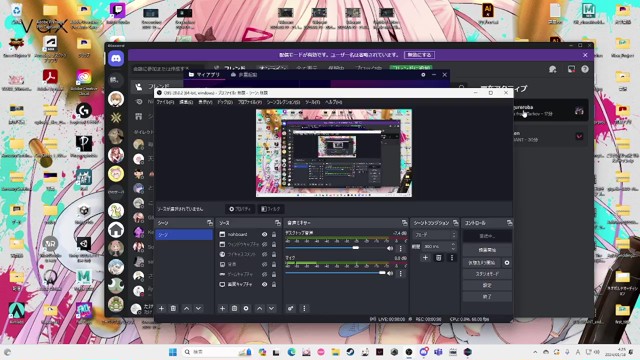The width and height of the screenshot is (640, 360).
Task: Add a transition with the Scene Transitions plus icon
Action: [x=425, y=258]
